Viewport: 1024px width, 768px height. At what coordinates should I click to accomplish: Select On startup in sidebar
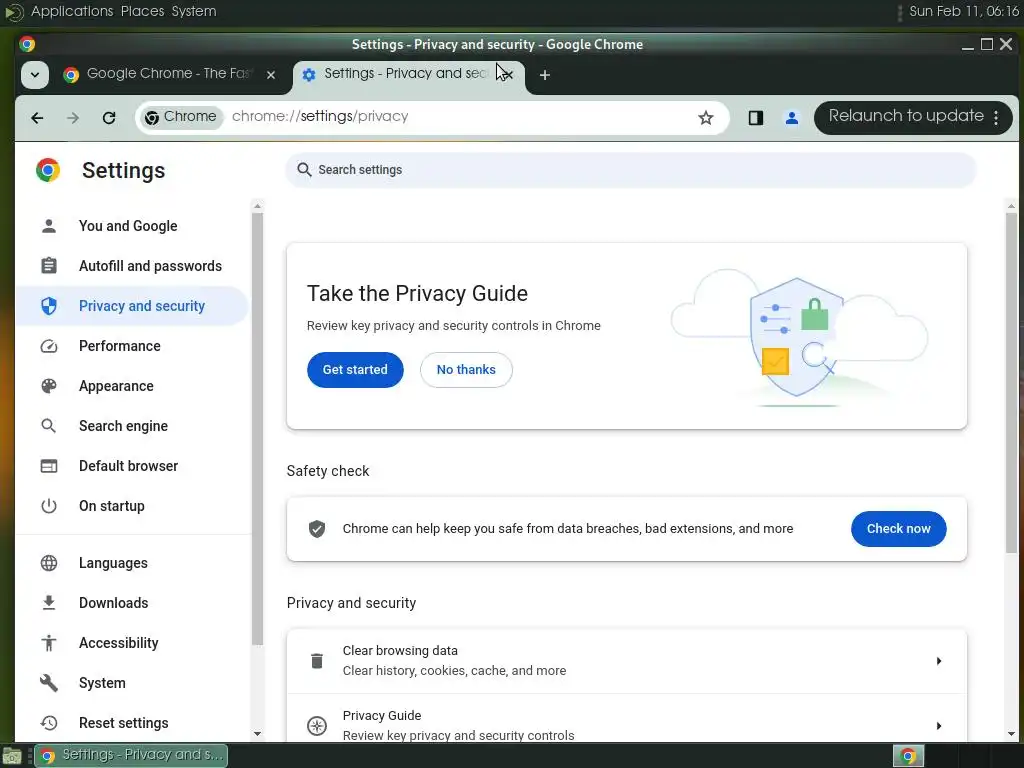click(112, 506)
